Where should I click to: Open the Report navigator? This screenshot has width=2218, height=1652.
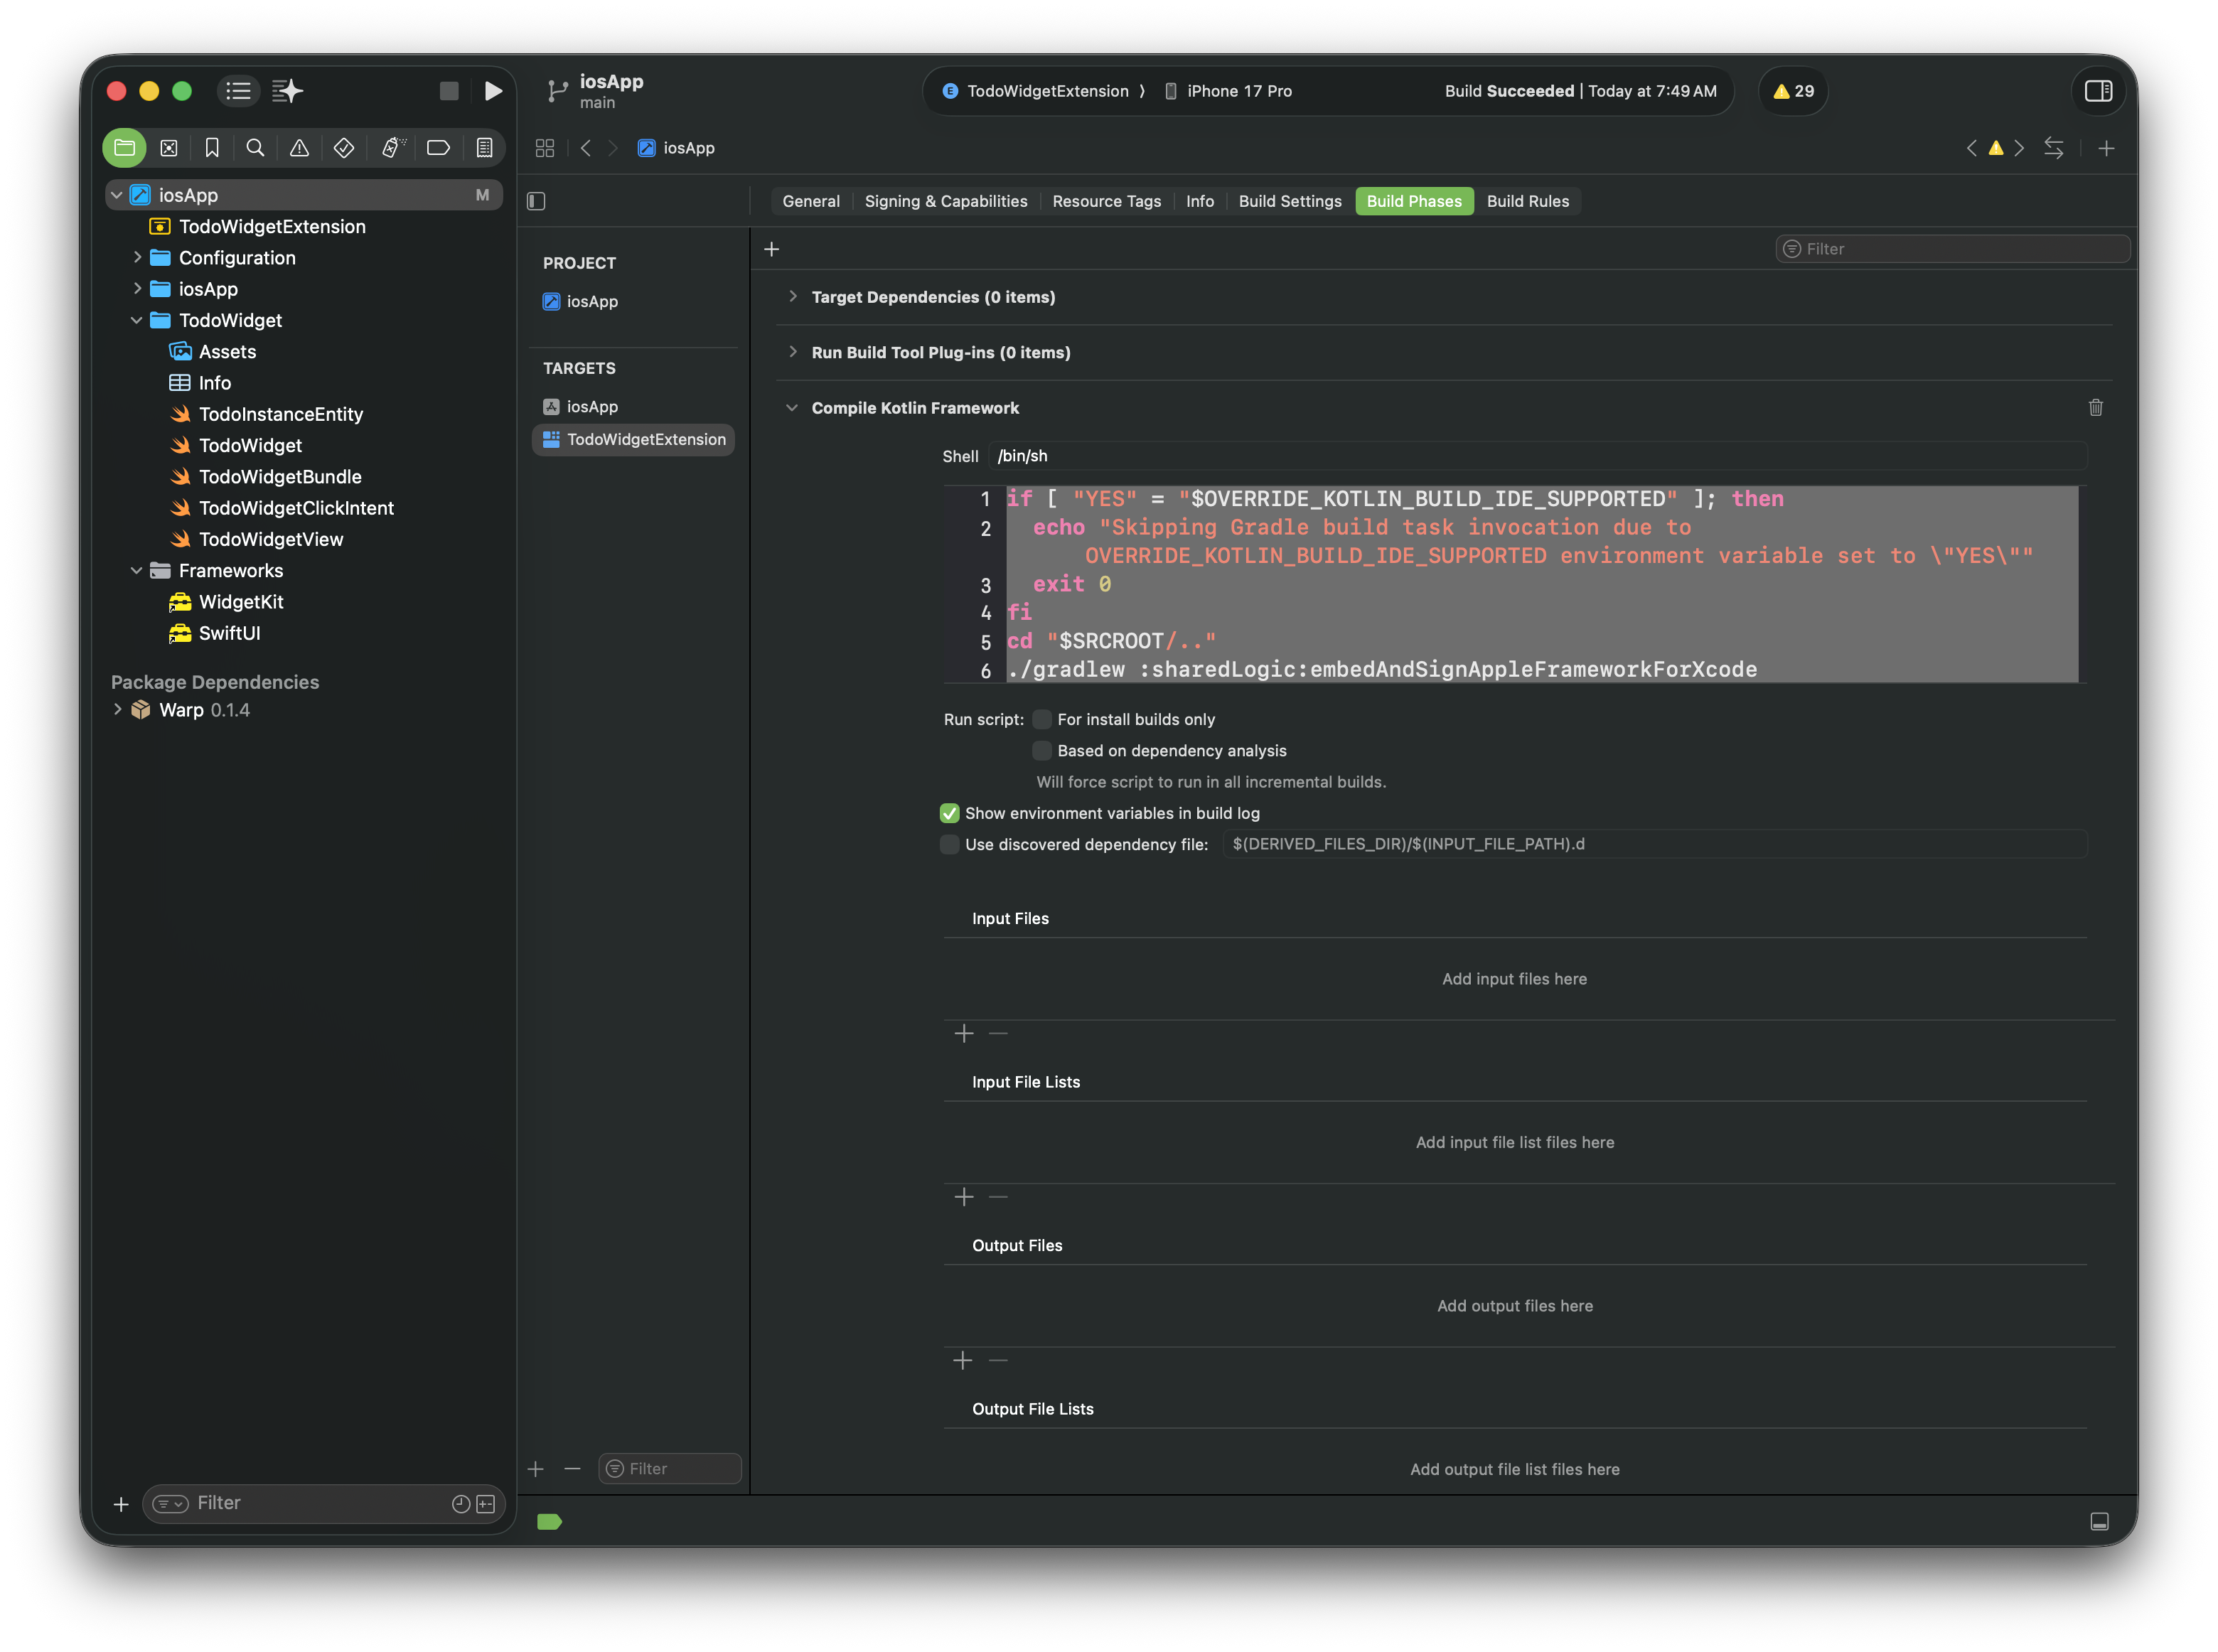[484, 148]
